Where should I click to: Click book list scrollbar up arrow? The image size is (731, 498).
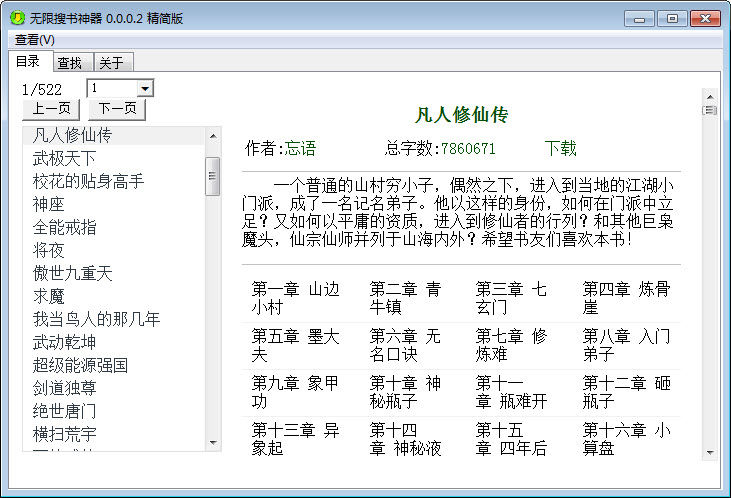tap(213, 136)
